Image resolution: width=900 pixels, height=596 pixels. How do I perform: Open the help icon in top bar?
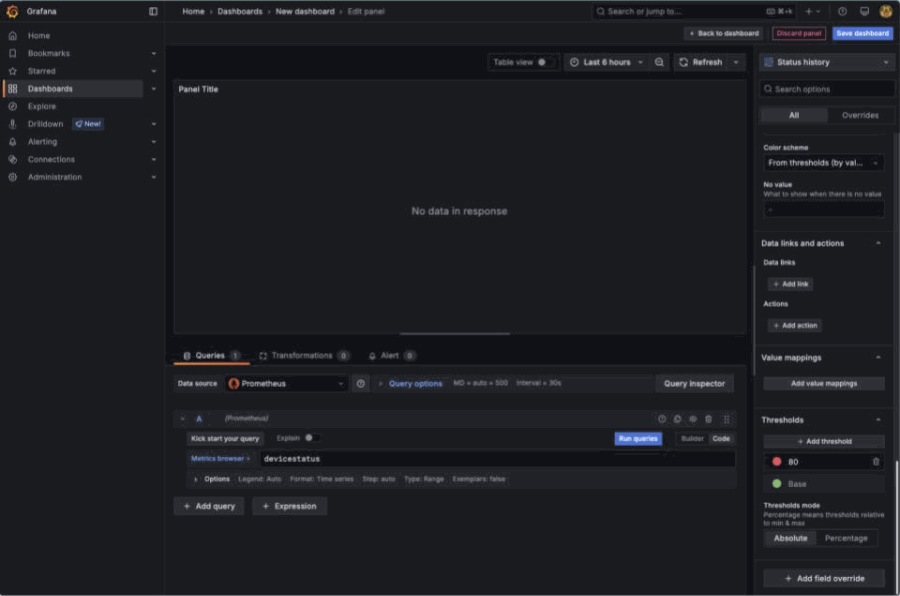[x=842, y=11]
